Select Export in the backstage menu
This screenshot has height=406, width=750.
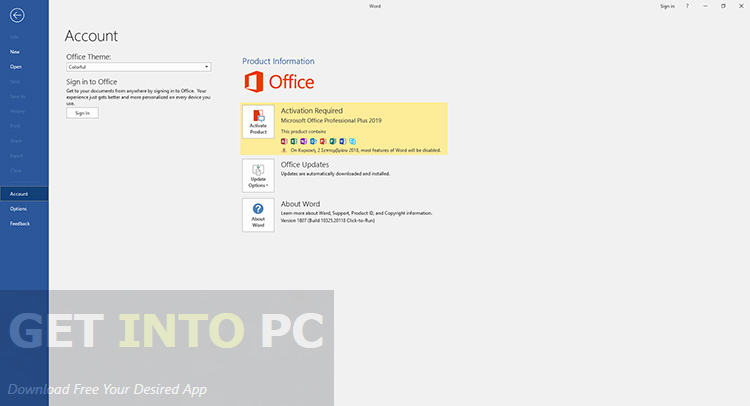(x=16, y=155)
